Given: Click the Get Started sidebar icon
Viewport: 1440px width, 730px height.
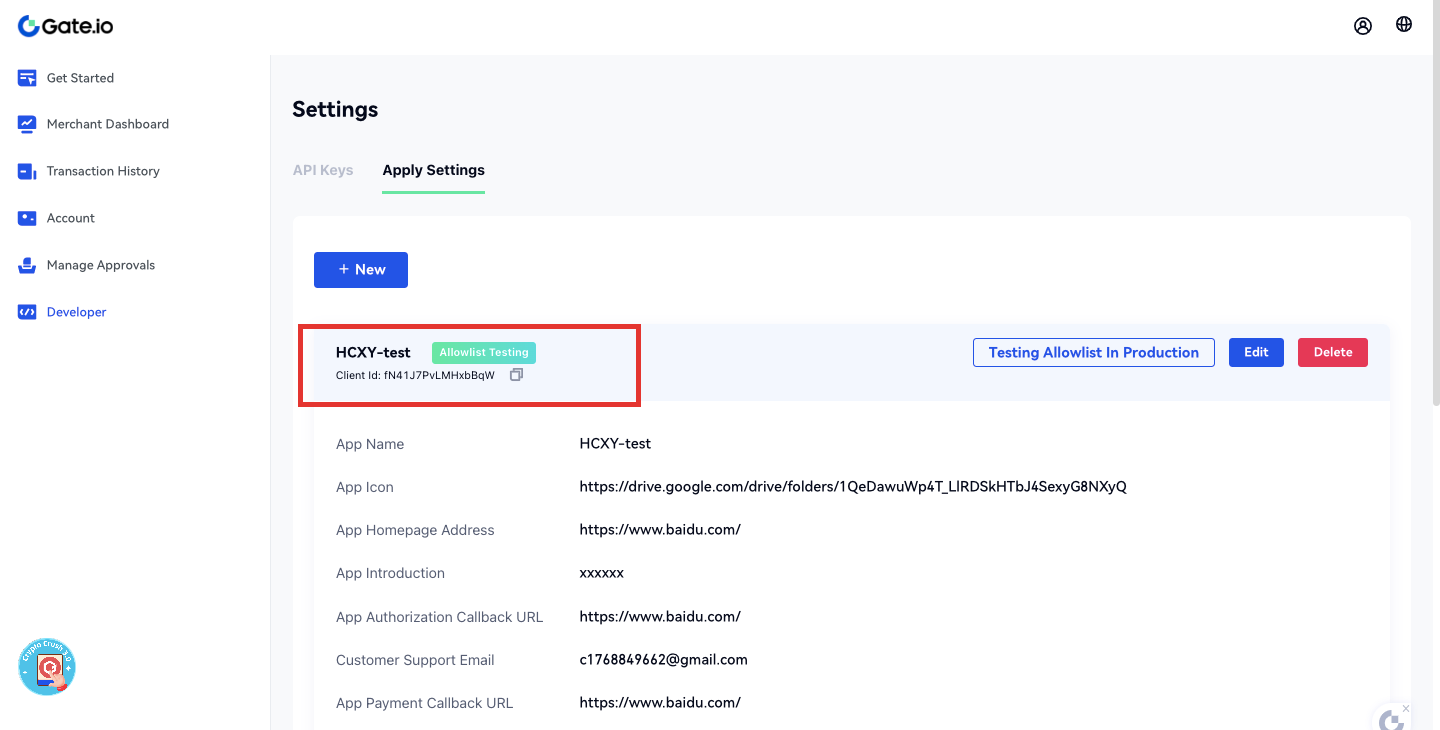Looking at the screenshot, I should 27,78.
